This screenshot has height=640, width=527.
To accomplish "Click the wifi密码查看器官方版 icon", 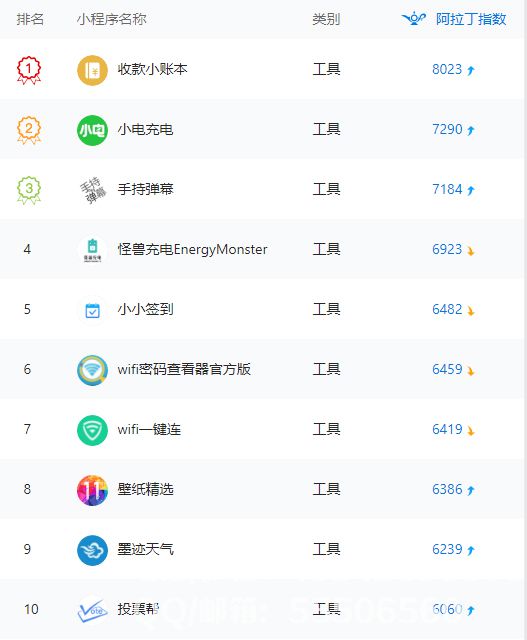I will [x=92, y=370].
